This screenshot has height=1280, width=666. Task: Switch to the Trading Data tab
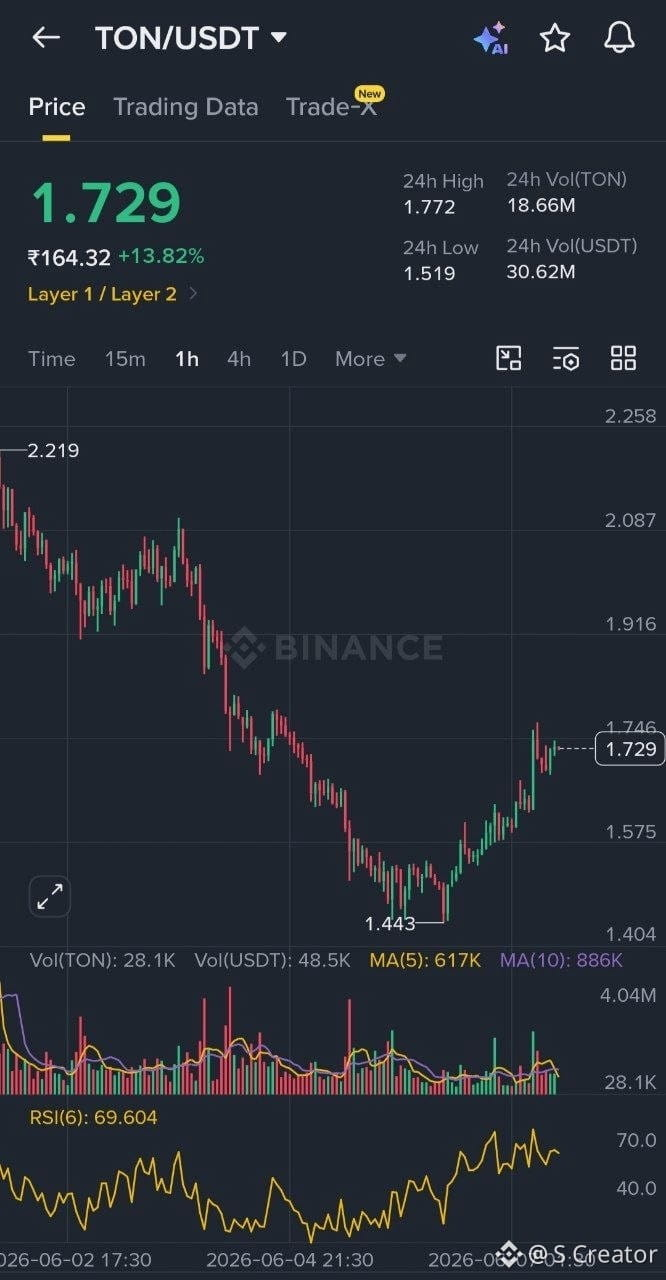[x=186, y=107]
